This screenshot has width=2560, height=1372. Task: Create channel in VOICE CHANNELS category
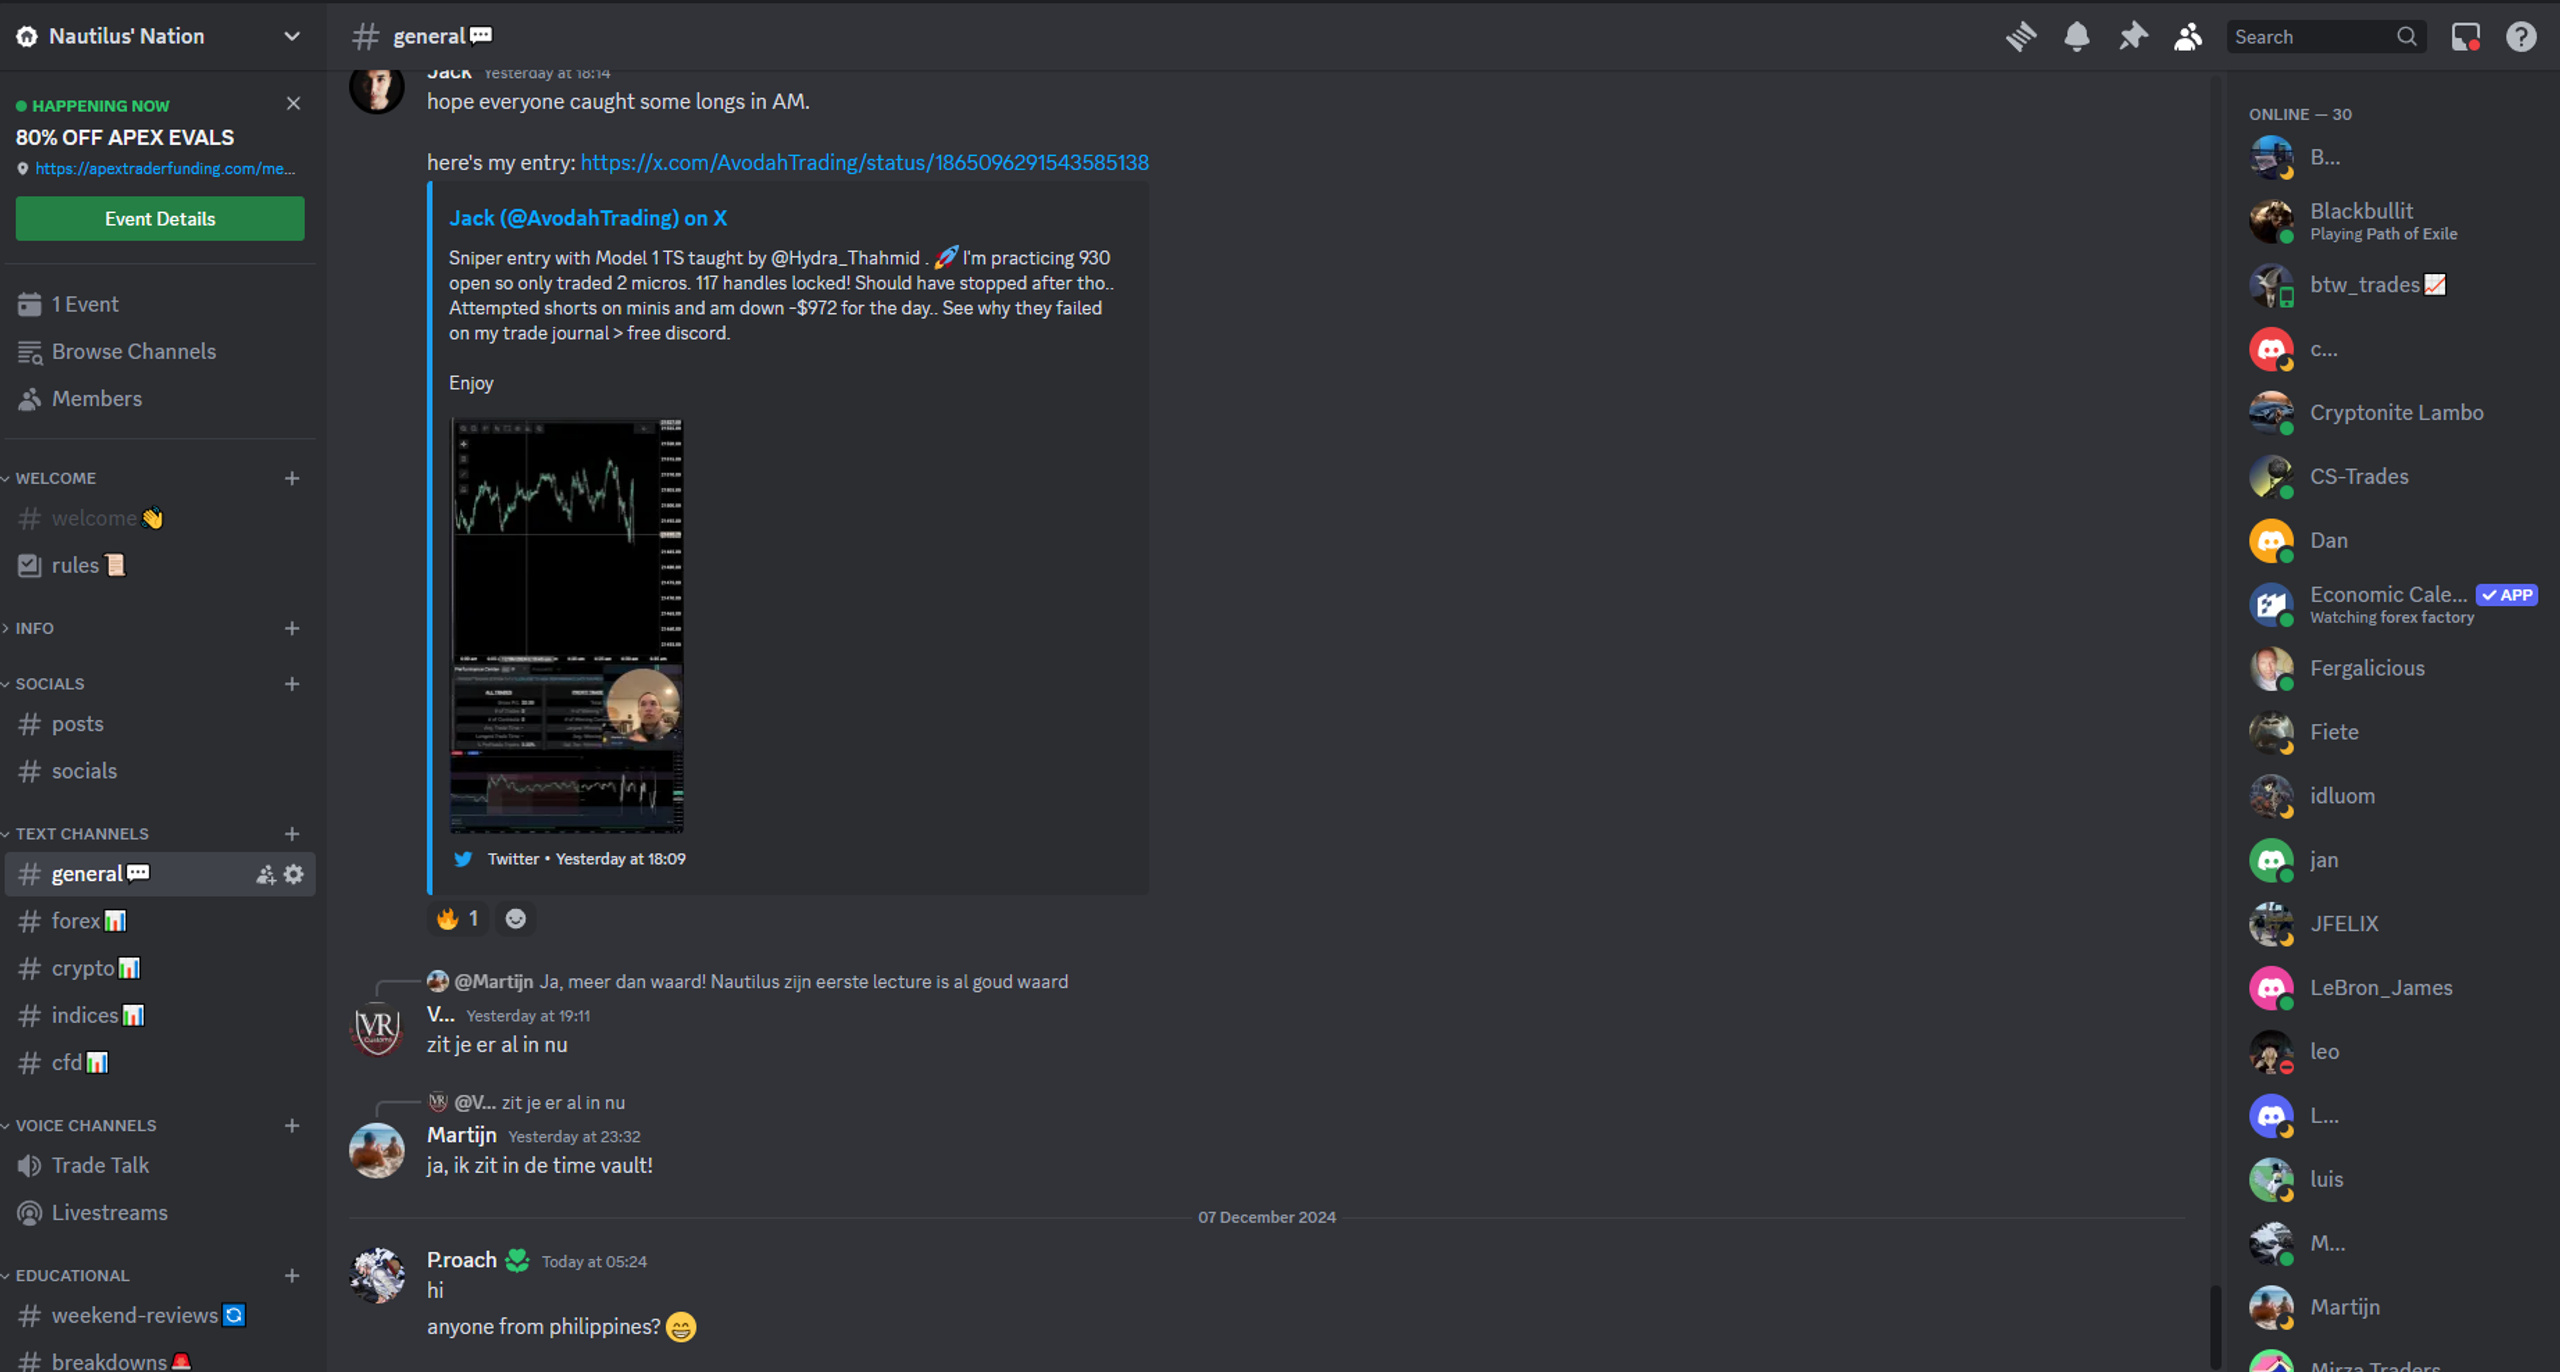tap(292, 1126)
